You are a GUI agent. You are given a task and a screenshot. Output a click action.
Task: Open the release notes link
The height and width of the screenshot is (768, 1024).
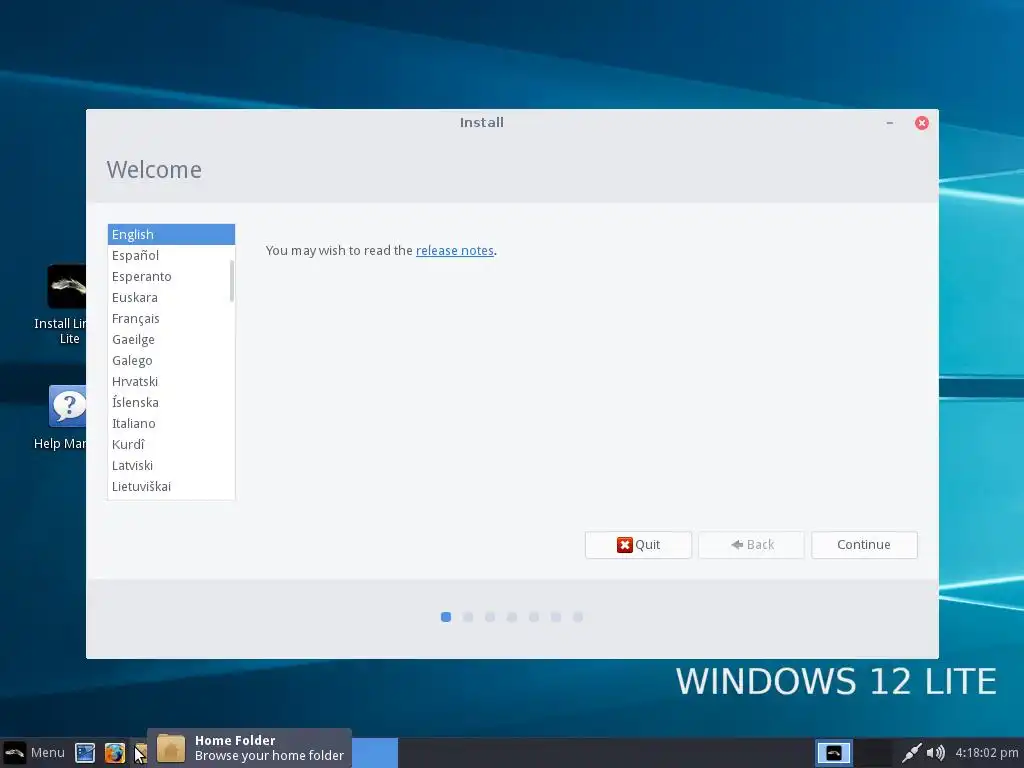[455, 250]
